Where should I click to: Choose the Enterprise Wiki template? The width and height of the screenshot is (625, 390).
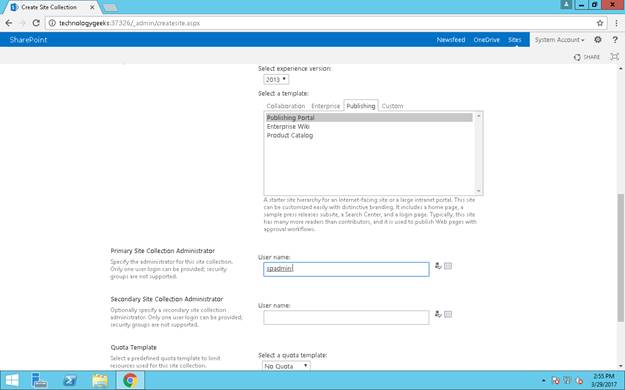coord(369,126)
